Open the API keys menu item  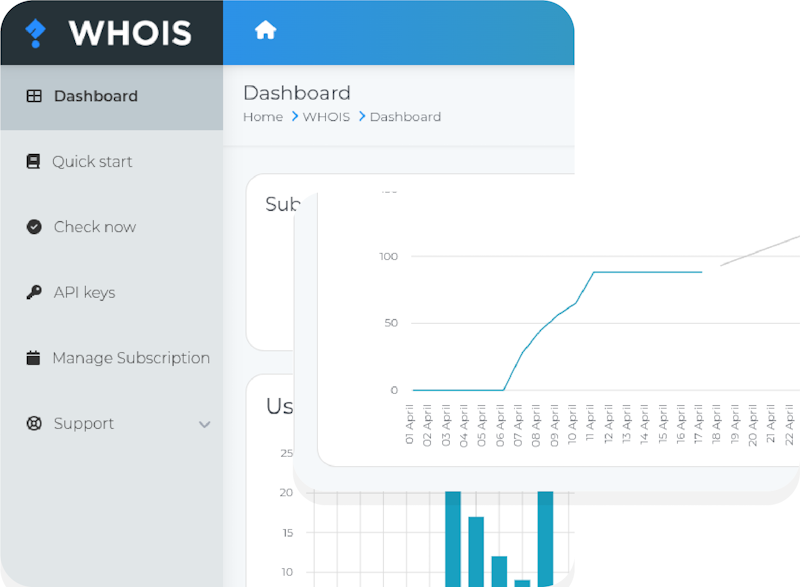click(85, 293)
